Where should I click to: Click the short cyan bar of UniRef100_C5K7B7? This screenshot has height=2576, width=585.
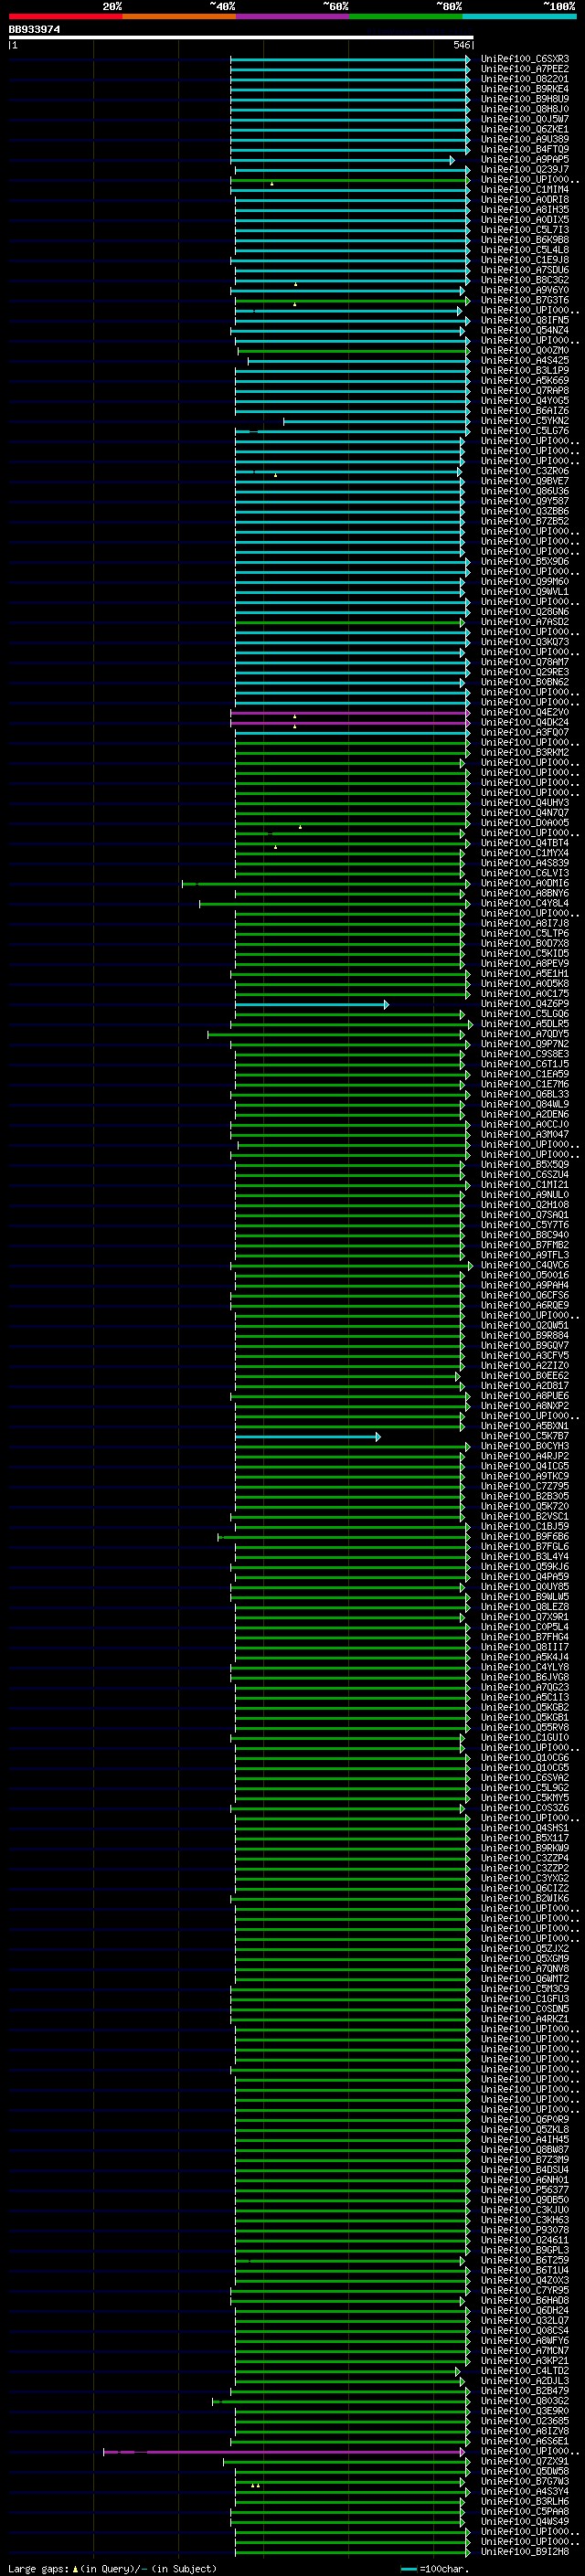pyautogui.click(x=308, y=1436)
